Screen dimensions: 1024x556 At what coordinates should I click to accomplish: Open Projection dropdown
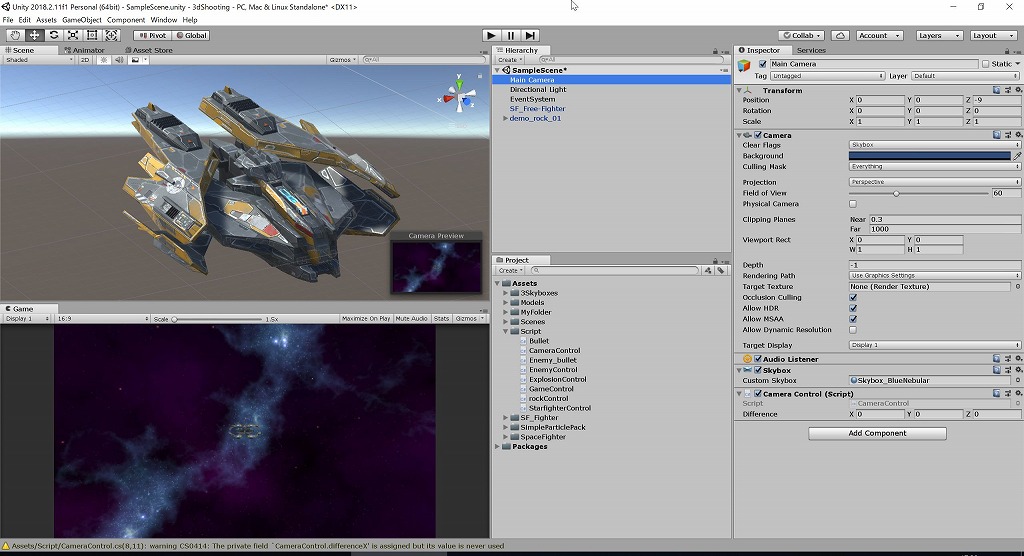tap(935, 182)
